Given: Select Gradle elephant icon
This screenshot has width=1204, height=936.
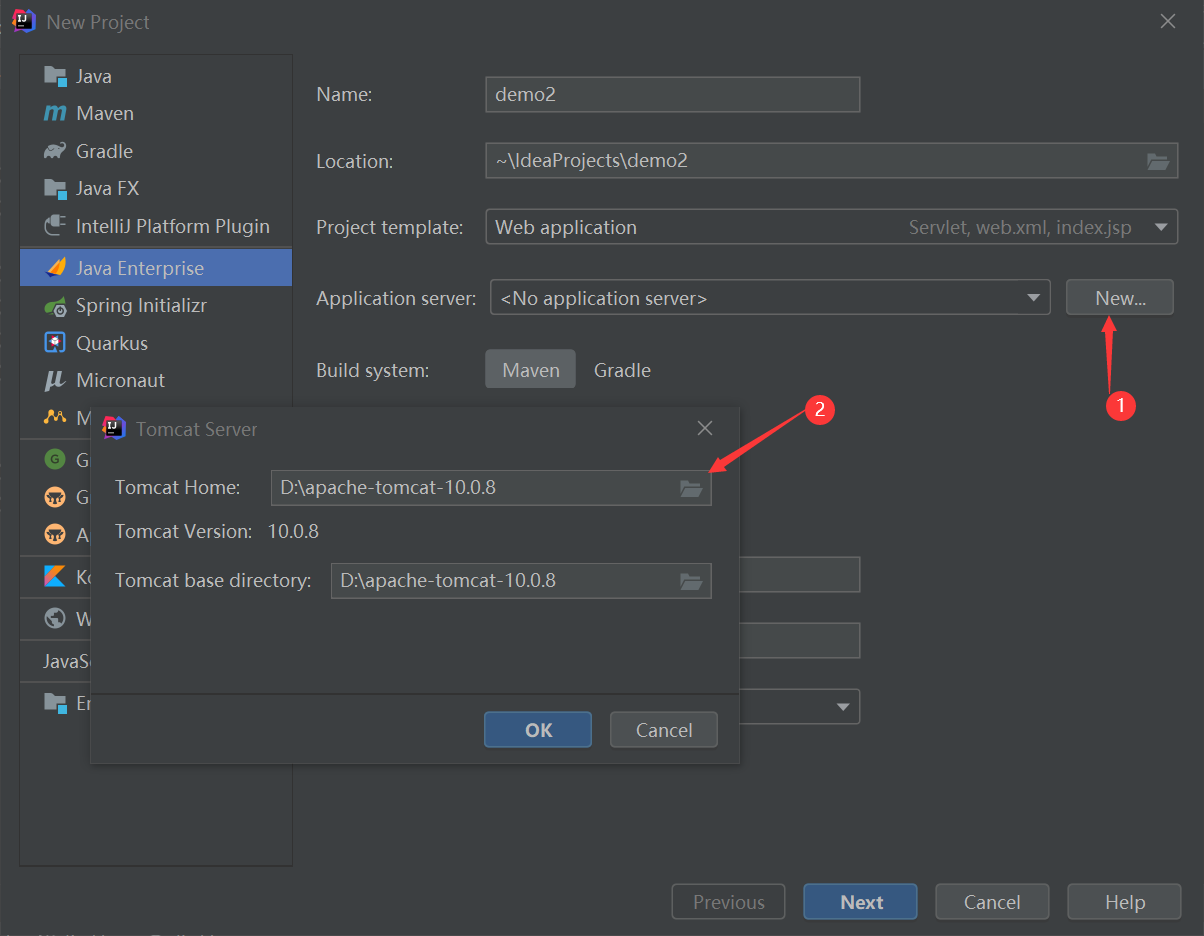Looking at the screenshot, I should (x=55, y=151).
